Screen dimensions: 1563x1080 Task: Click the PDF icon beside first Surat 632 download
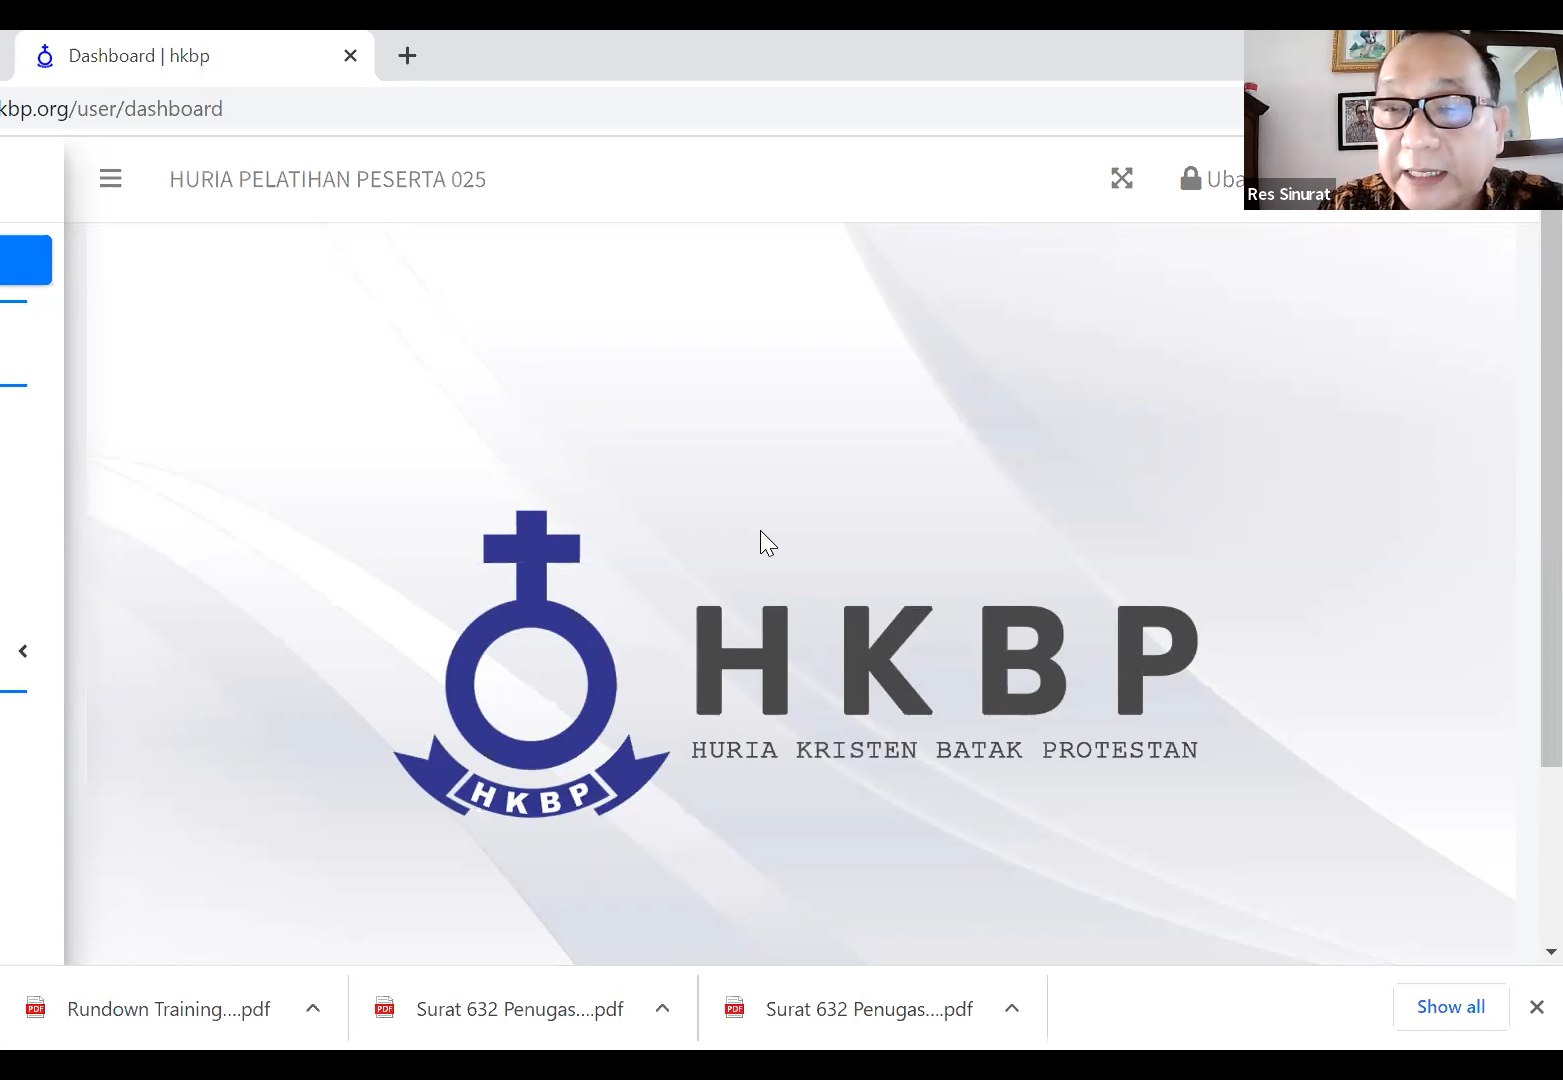pos(385,1008)
